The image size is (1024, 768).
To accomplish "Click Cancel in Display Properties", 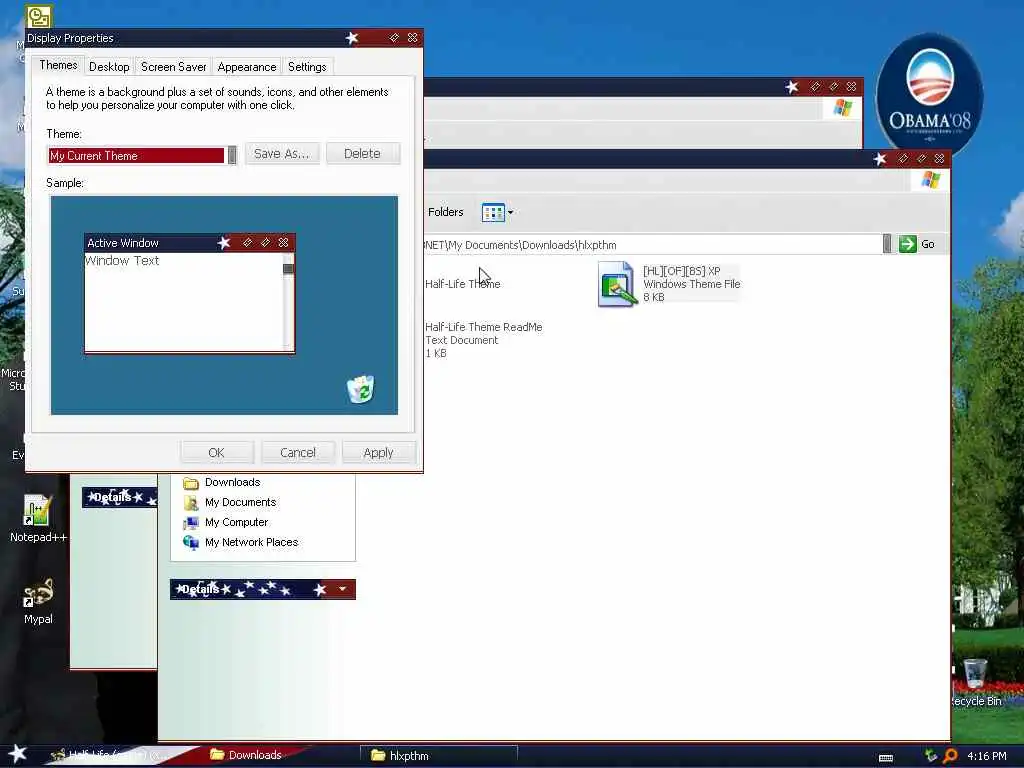I will click(x=298, y=453).
